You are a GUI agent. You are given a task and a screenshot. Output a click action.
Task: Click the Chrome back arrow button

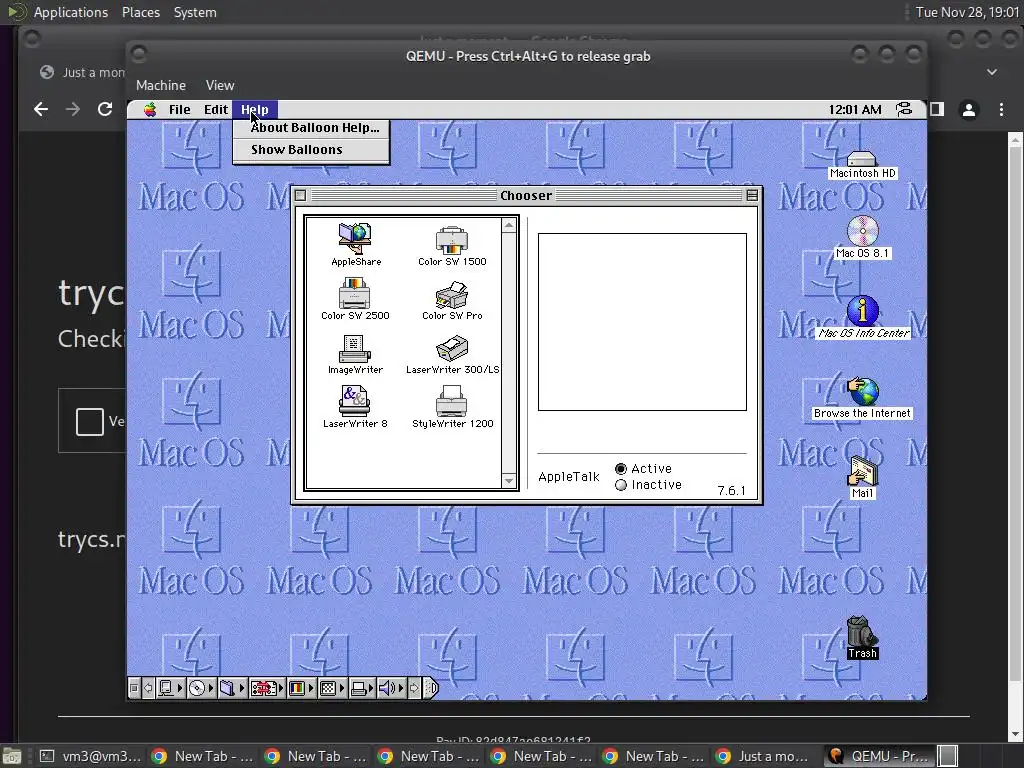(x=41, y=109)
